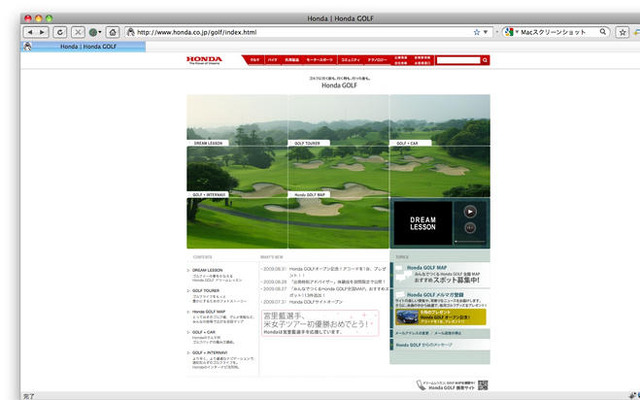The height and width of the screenshot is (400, 640).
Task: Open the 2009.08.27 news item
Action: [339, 291]
